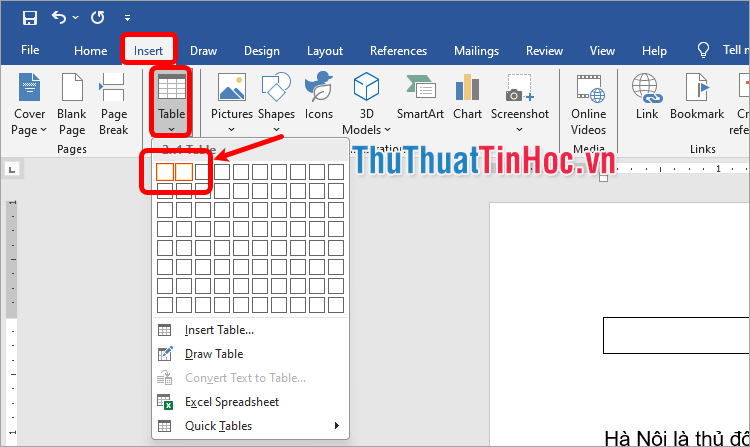750x447 pixels.
Task: Click the Redo/Repeat icon
Action: (x=98, y=18)
